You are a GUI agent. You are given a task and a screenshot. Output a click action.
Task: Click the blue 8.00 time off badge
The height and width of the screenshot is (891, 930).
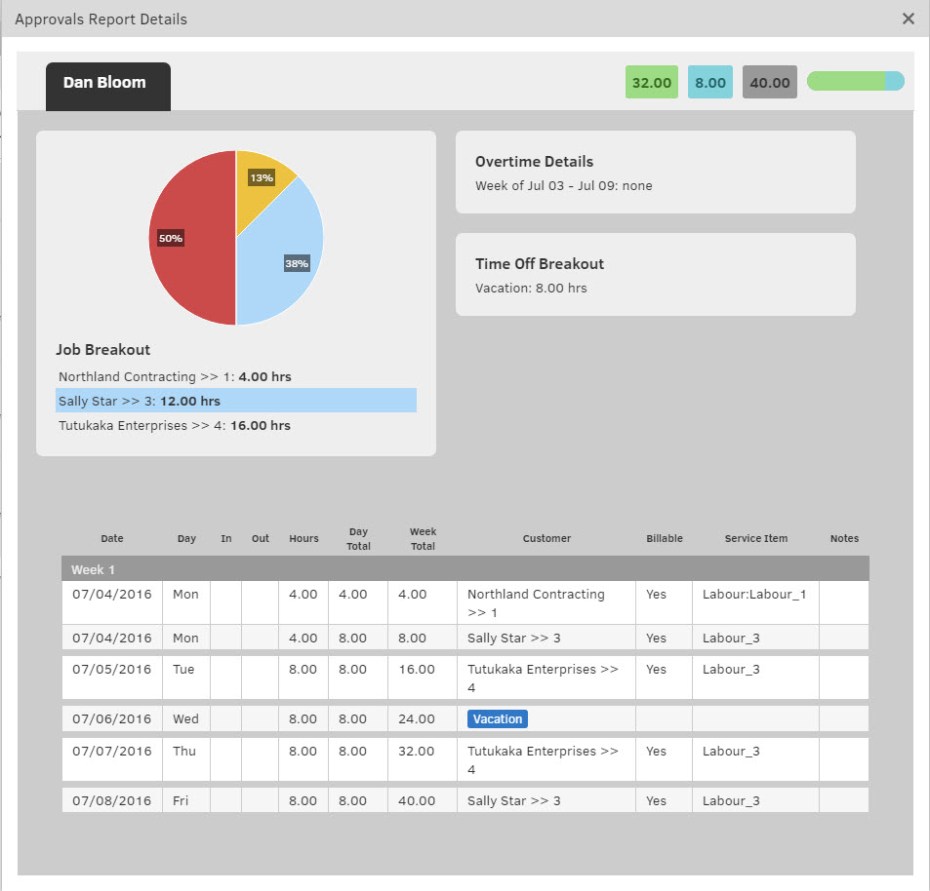pos(710,83)
